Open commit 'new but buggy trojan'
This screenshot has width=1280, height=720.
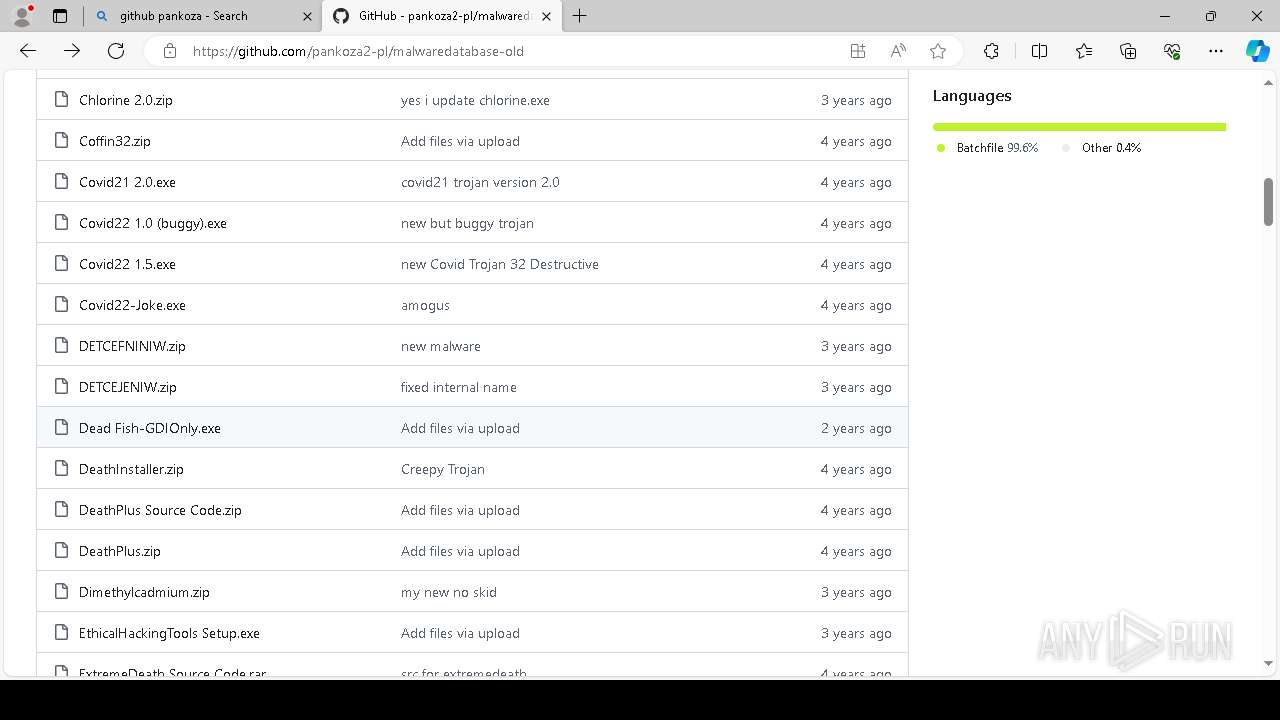(467, 223)
